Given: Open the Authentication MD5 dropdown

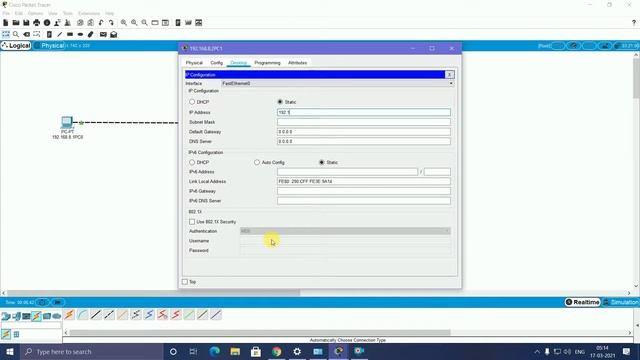Looking at the screenshot, I should 345,231.
